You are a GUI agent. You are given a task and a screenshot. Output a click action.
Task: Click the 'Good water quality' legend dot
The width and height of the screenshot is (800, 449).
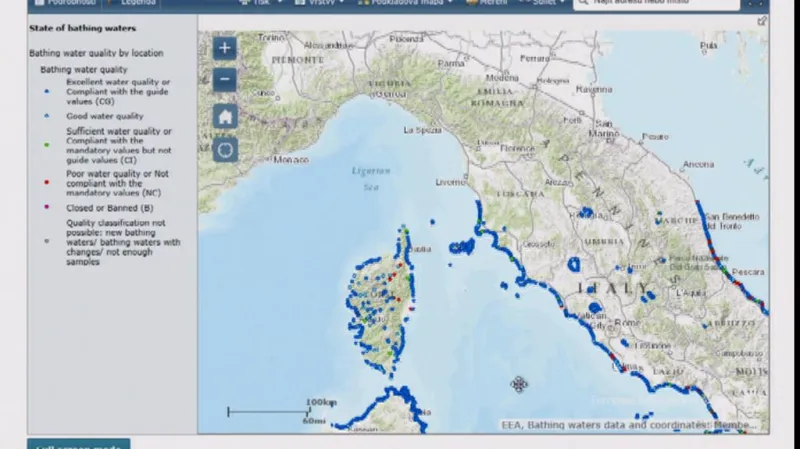pos(46,116)
